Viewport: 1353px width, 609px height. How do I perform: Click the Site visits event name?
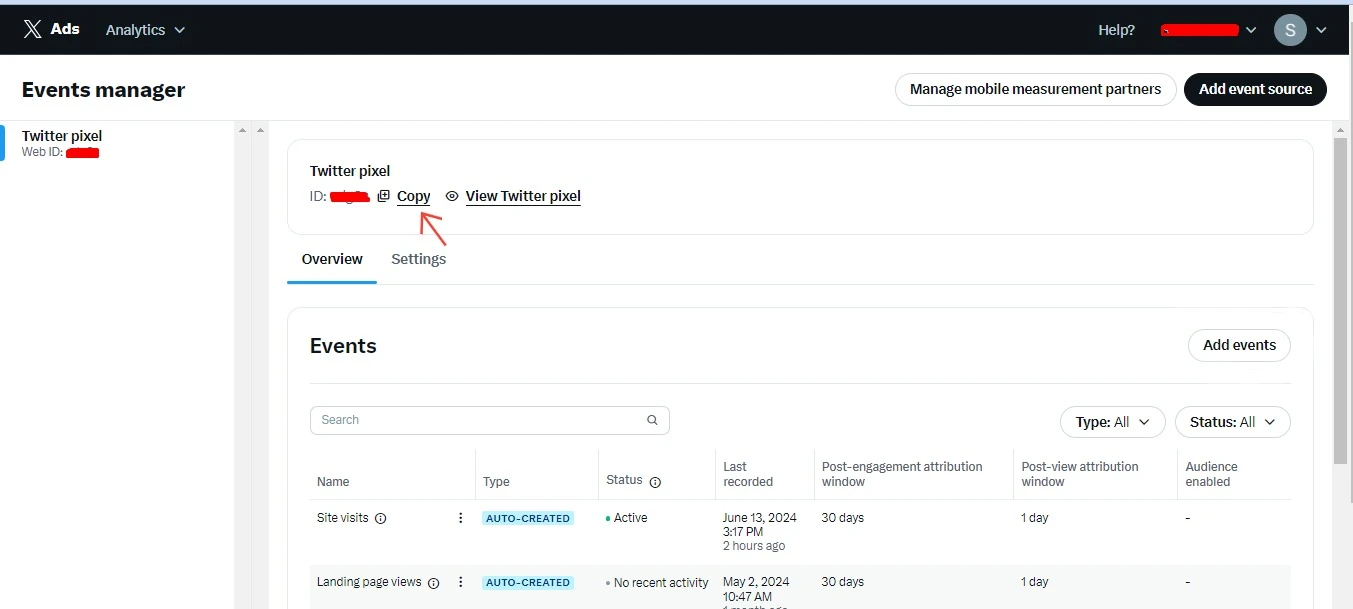342,518
